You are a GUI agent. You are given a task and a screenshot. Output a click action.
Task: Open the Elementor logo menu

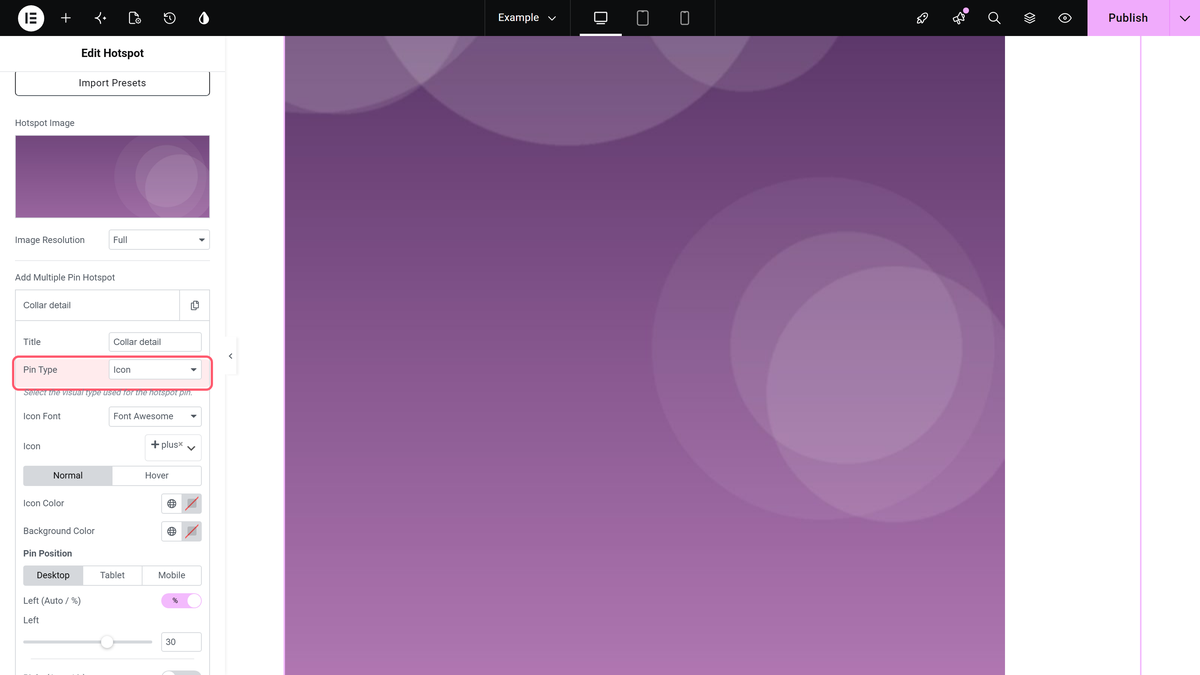coord(31,18)
